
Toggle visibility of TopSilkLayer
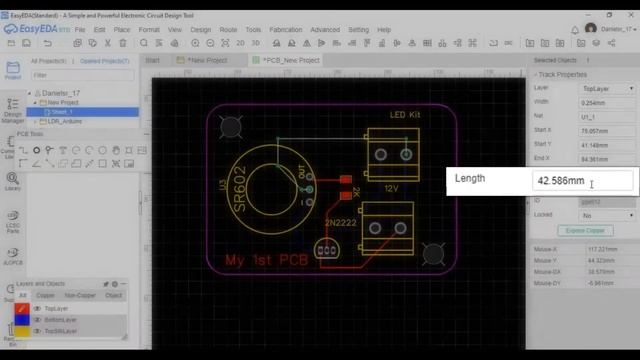coord(38,331)
